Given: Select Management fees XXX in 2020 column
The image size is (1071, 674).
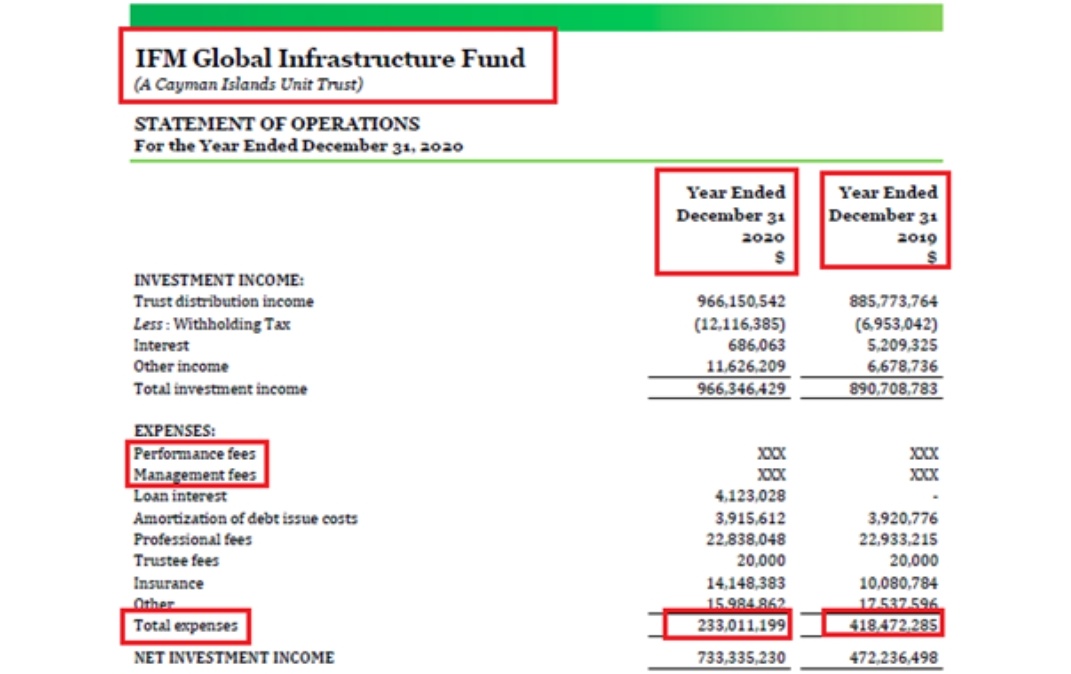Looking at the screenshot, I should pyautogui.click(x=772, y=475).
